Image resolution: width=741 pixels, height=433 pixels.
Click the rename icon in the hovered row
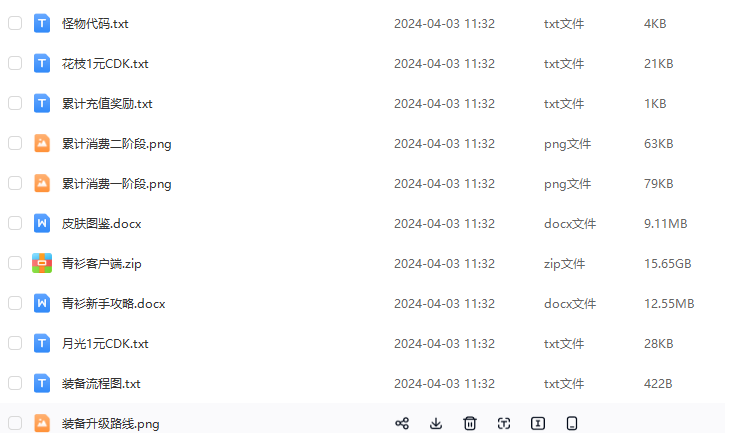tap(538, 423)
